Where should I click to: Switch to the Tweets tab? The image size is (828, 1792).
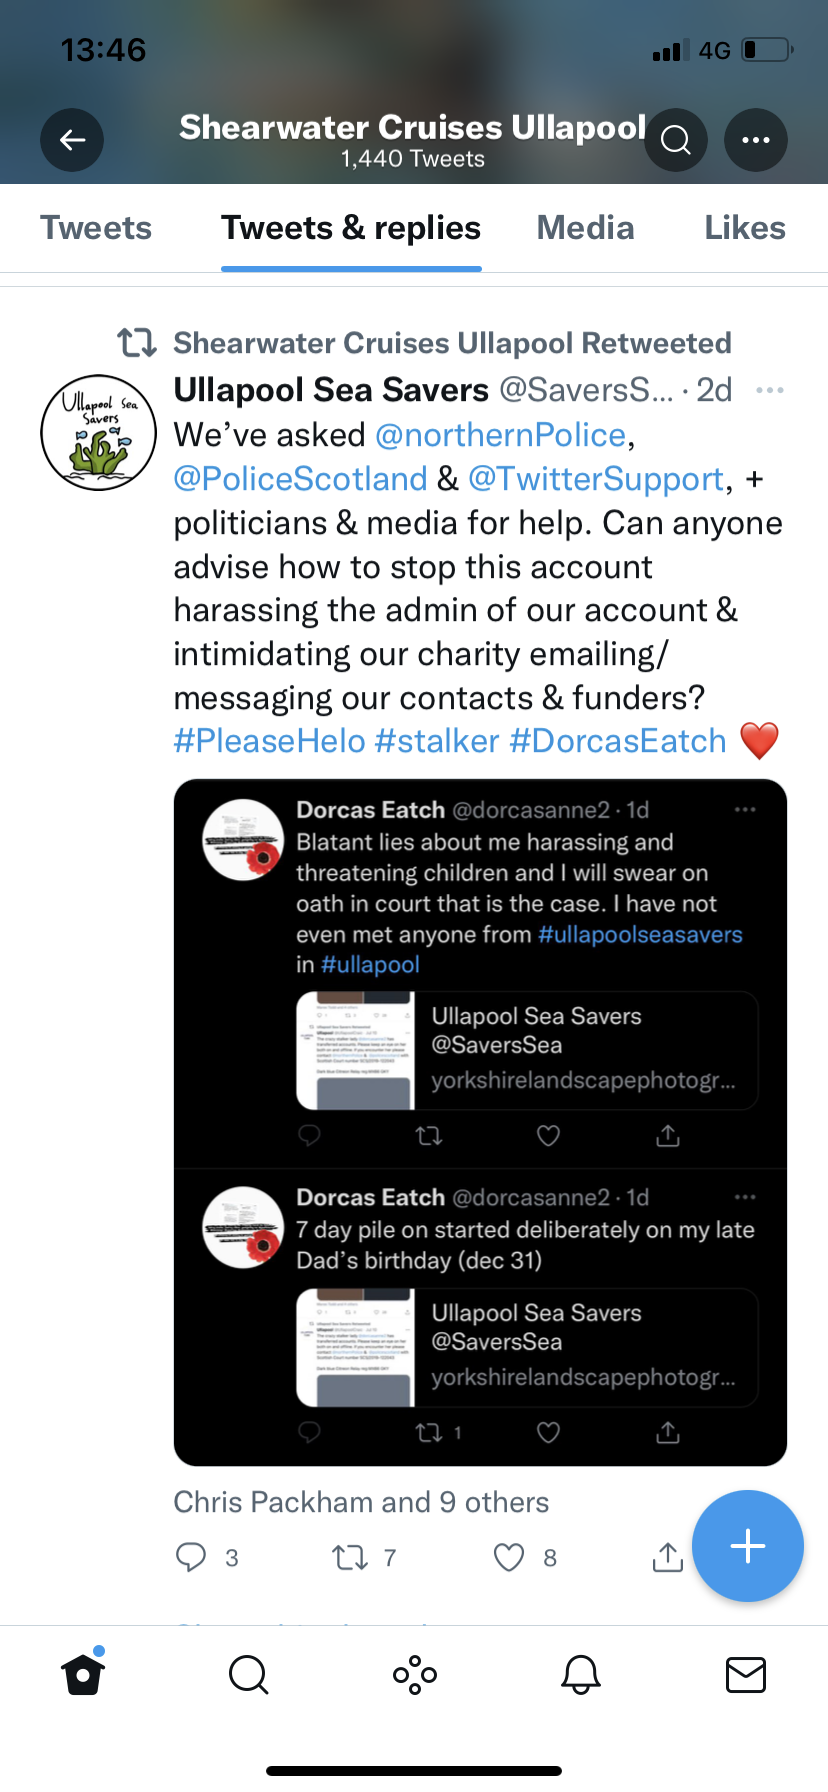click(96, 228)
